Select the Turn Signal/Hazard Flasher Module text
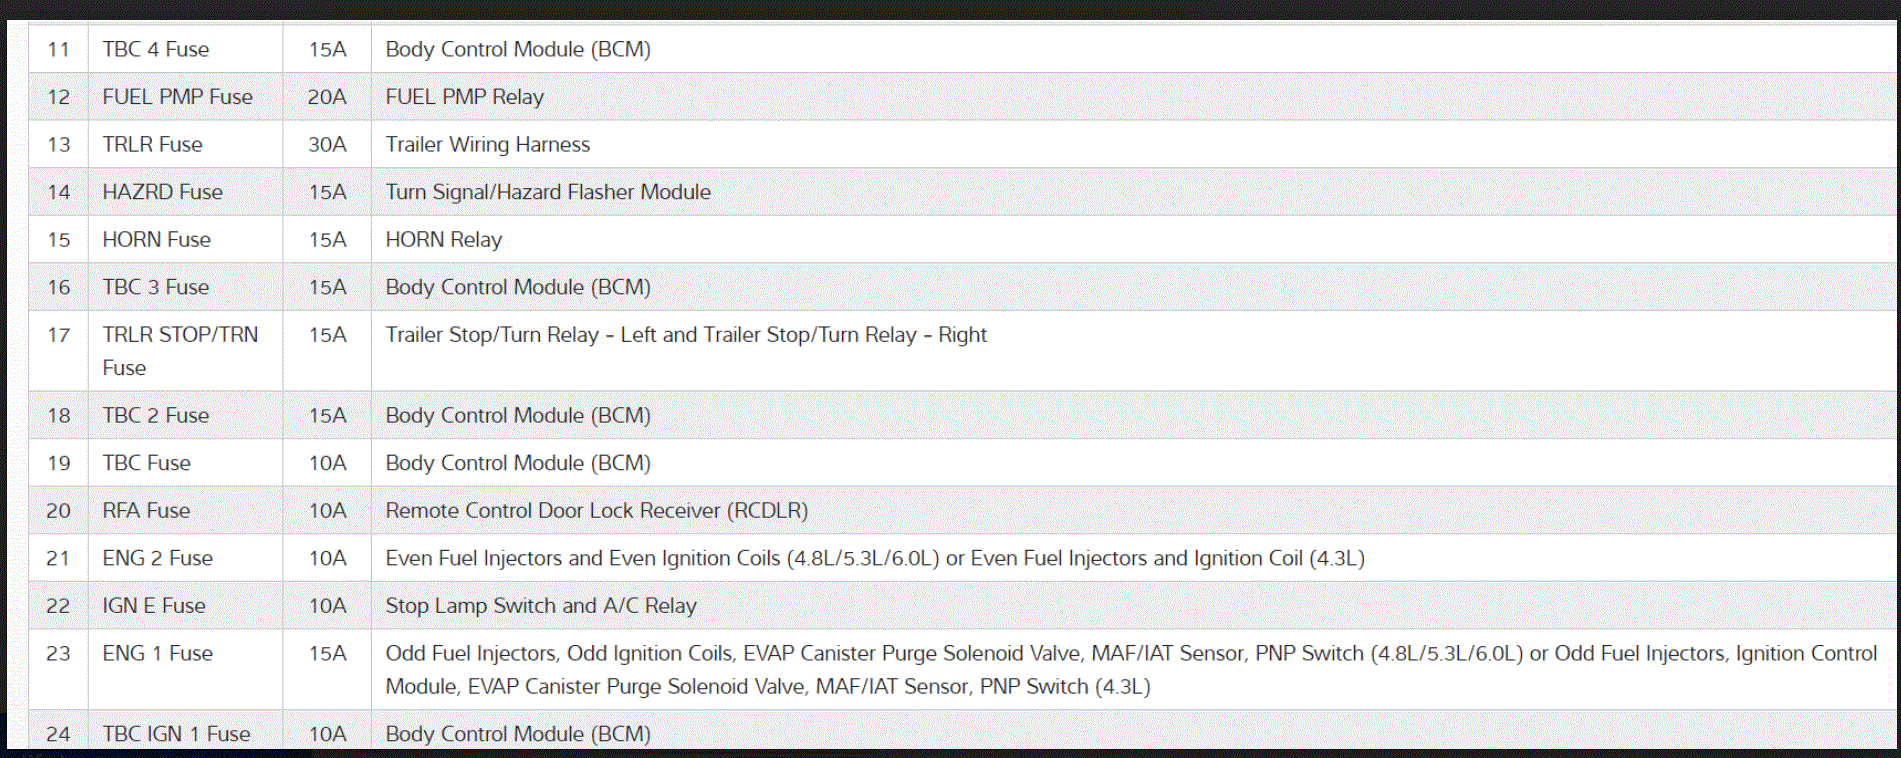 (x=548, y=192)
